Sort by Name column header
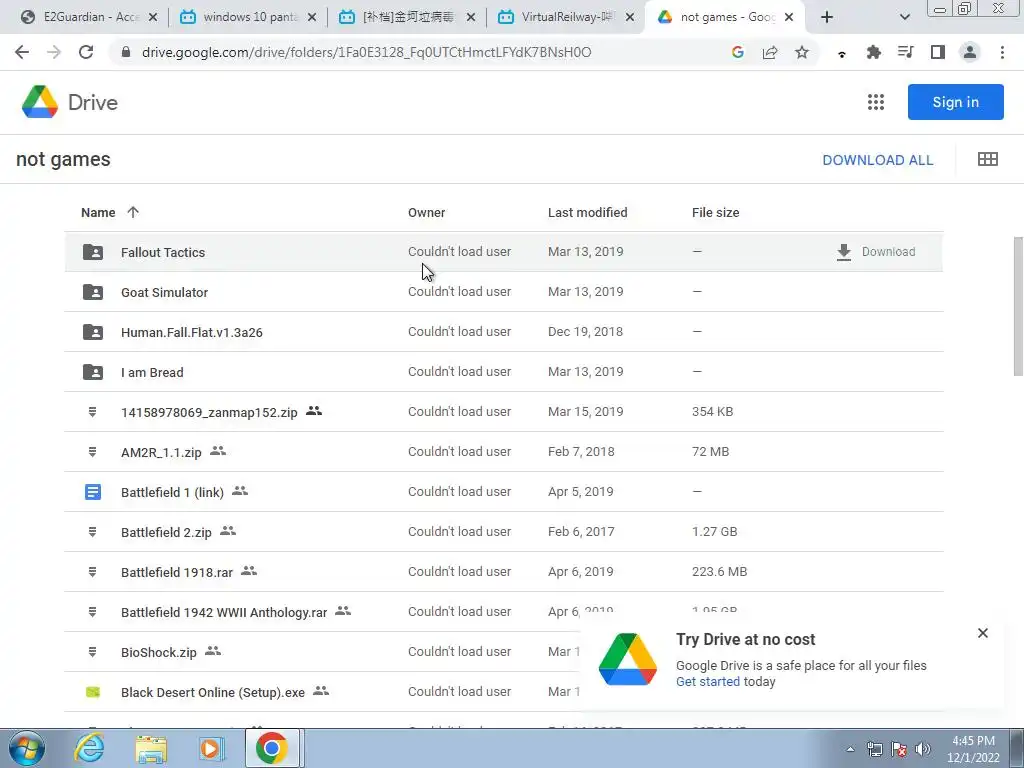Screen dimensions: 1024x768 click(x=98, y=212)
